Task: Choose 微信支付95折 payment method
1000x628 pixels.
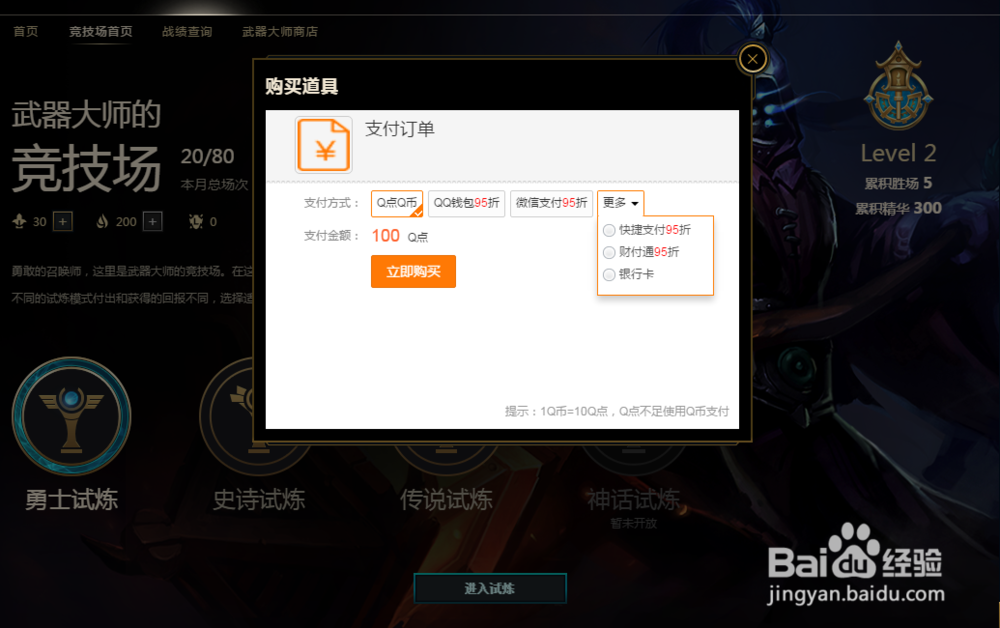Action: [551, 203]
